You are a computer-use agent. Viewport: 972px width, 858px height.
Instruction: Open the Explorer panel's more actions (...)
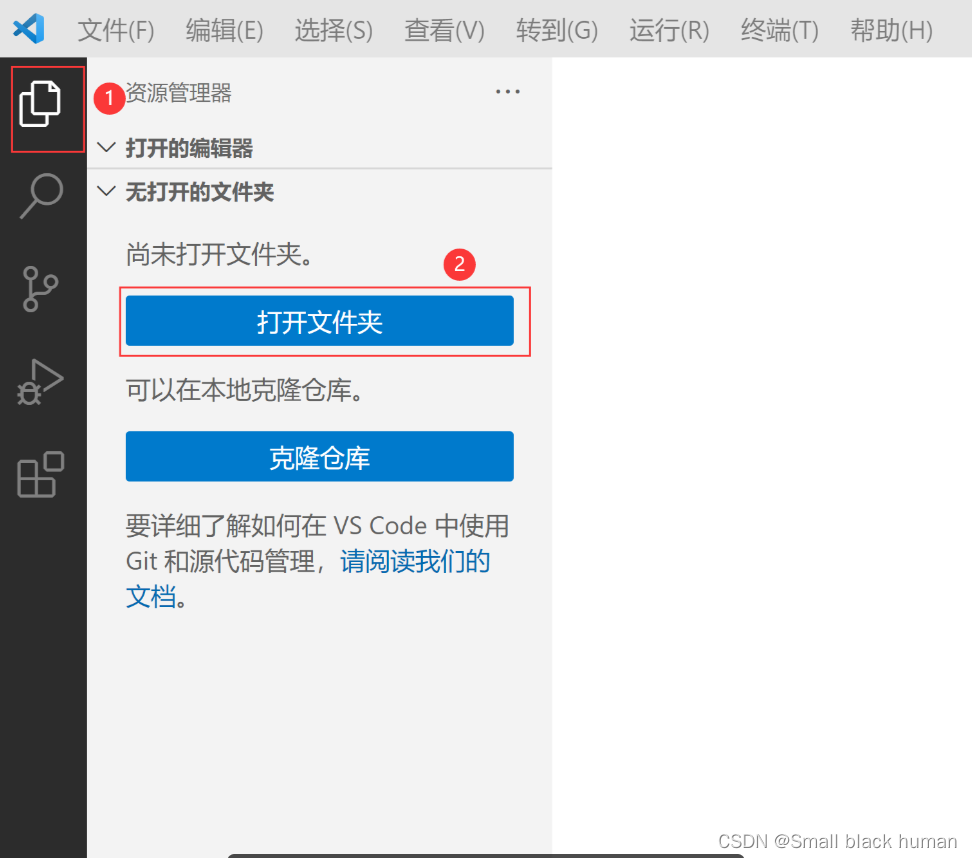pyautogui.click(x=508, y=93)
